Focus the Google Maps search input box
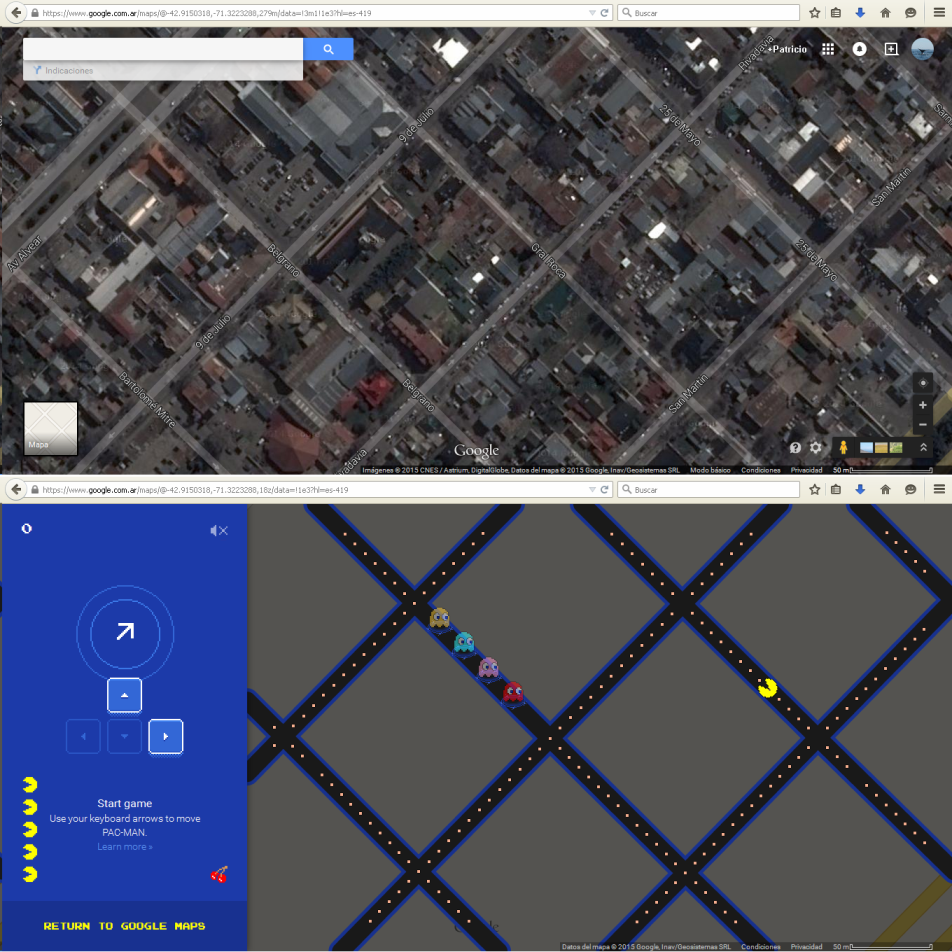952x952 pixels. click(x=163, y=49)
